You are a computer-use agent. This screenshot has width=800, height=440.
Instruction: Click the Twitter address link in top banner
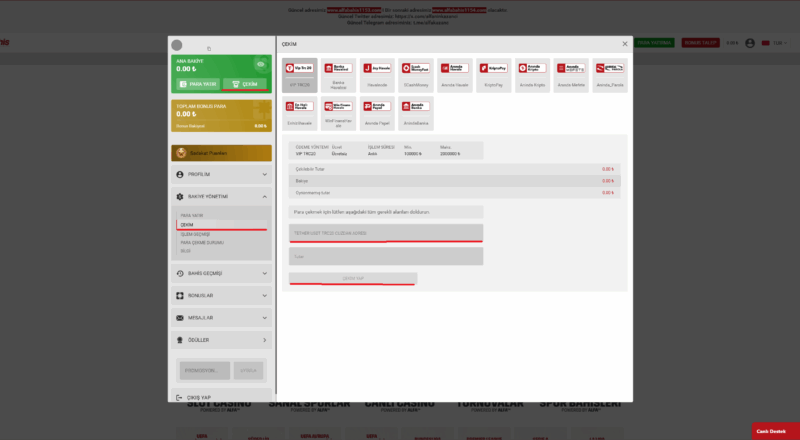point(426,16)
